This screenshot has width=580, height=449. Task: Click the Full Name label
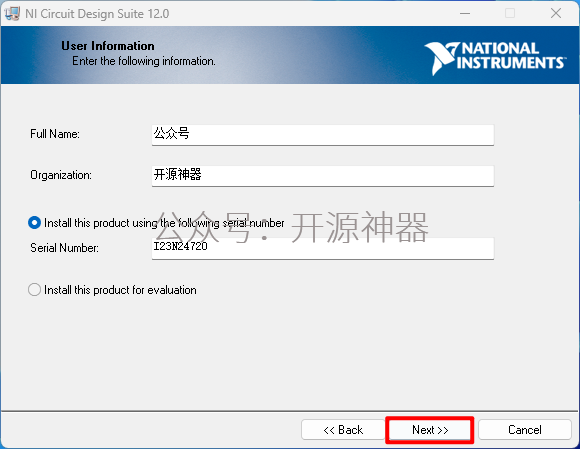pos(55,134)
